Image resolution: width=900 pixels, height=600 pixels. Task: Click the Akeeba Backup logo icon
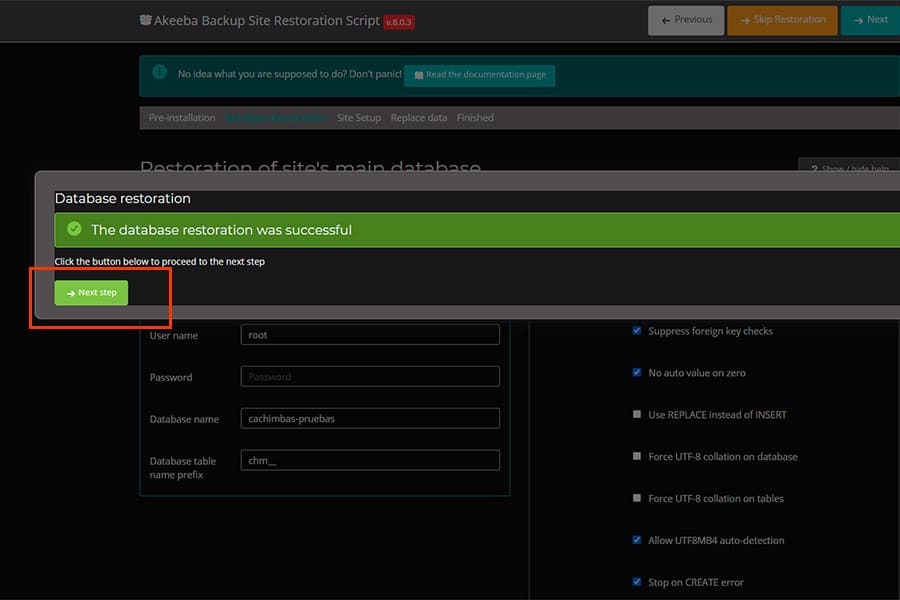(x=145, y=20)
